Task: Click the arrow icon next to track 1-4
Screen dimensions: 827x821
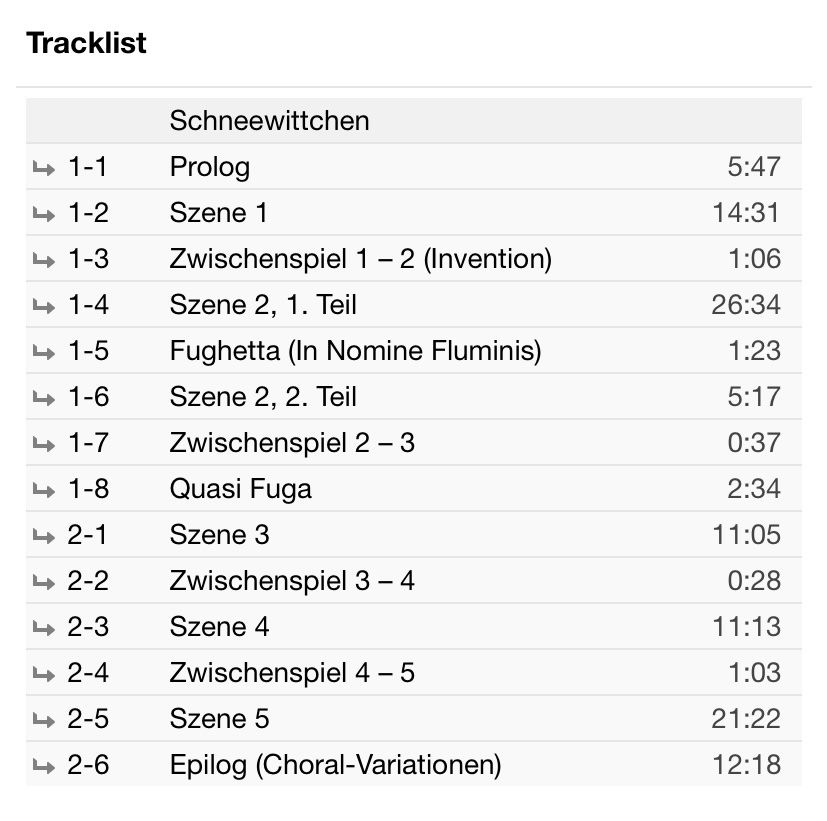Action: tap(44, 306)
